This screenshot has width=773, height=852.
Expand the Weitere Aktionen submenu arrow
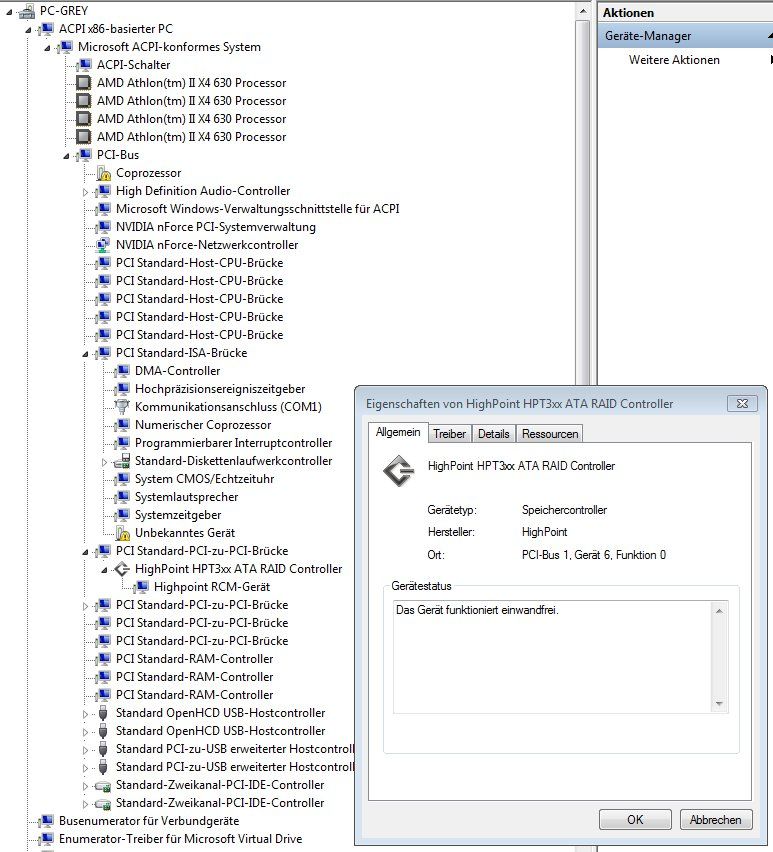[770, 60]
